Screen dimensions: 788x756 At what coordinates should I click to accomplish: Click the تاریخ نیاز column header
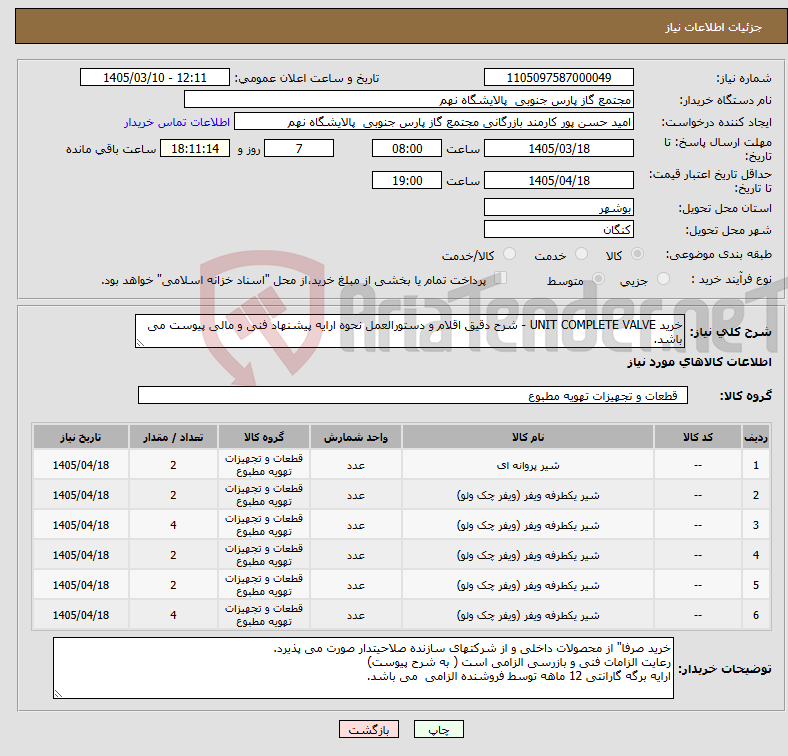81,437
